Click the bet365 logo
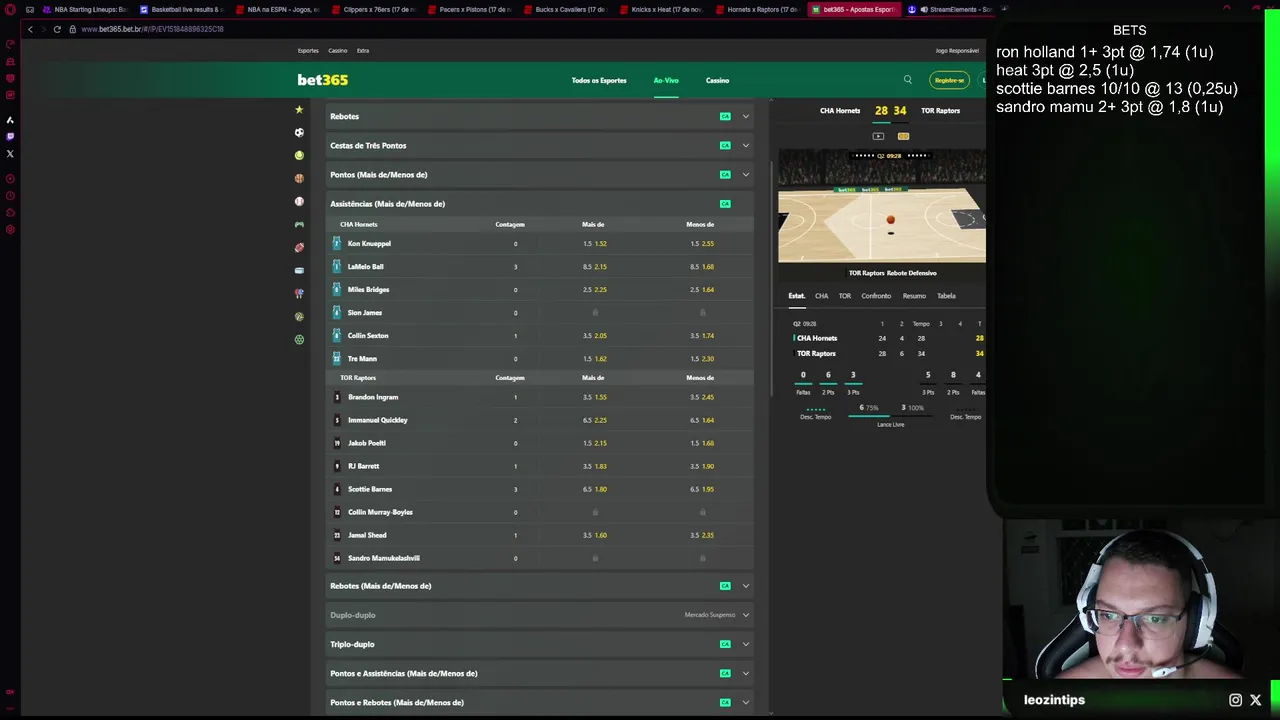 point(323,80)
